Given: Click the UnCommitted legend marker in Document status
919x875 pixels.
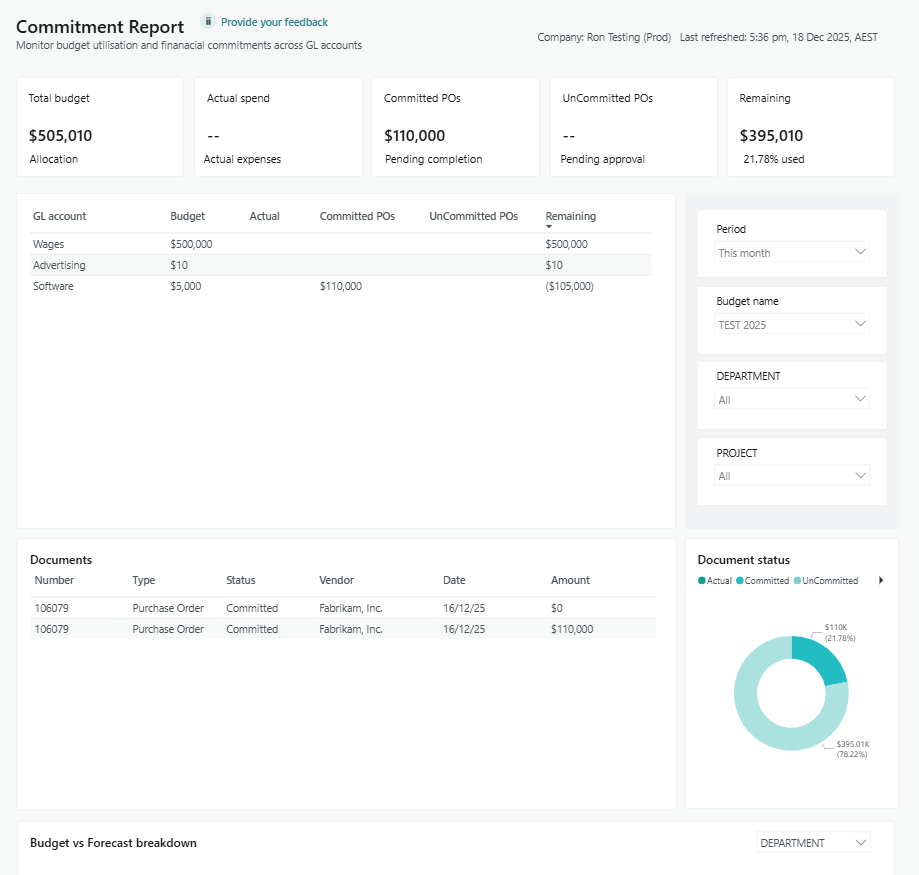Looking at the screenshot, I should (797, 581).
